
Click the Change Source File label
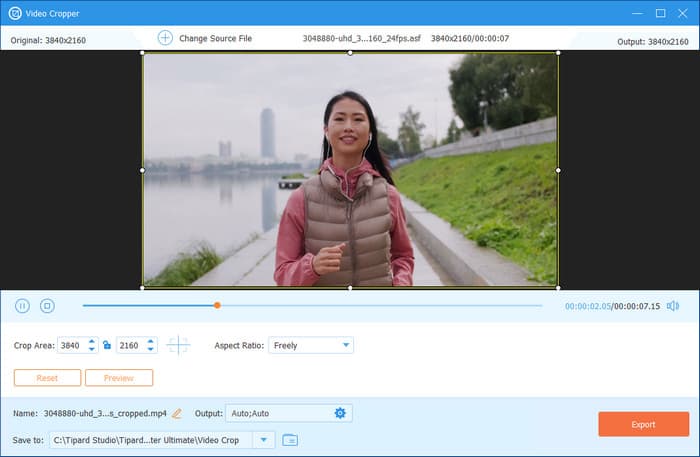click(215, 38)
